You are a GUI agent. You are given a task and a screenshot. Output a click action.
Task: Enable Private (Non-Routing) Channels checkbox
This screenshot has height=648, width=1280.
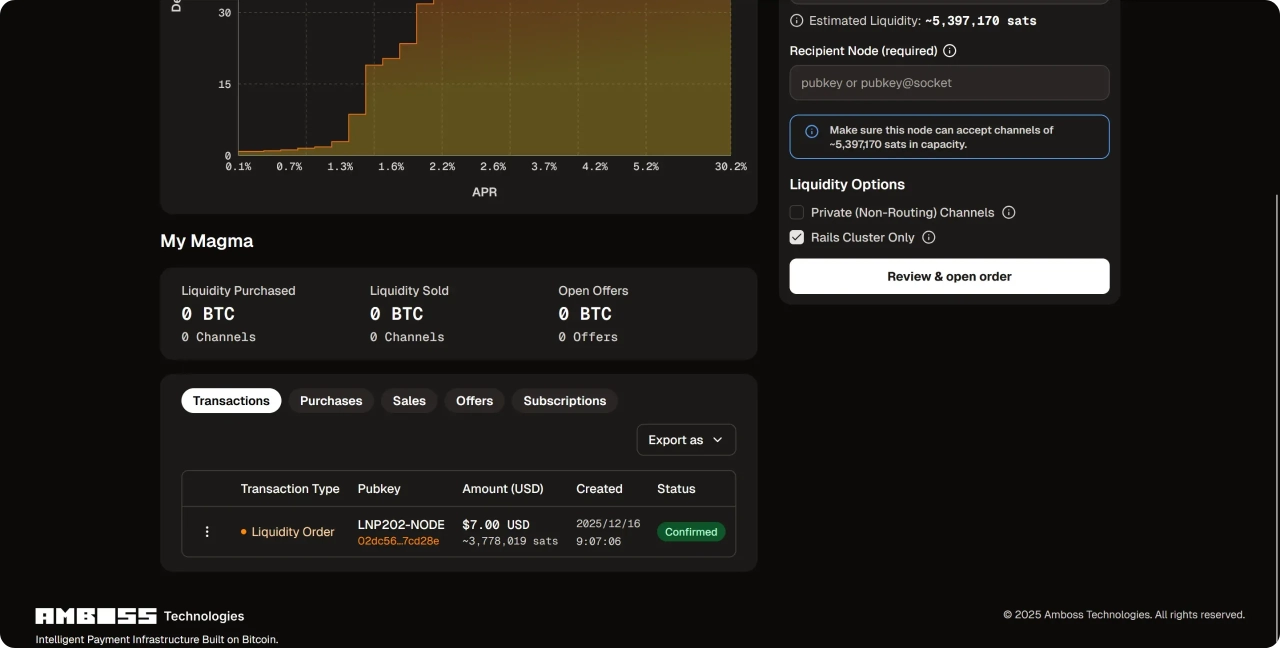tap(797, 213)
